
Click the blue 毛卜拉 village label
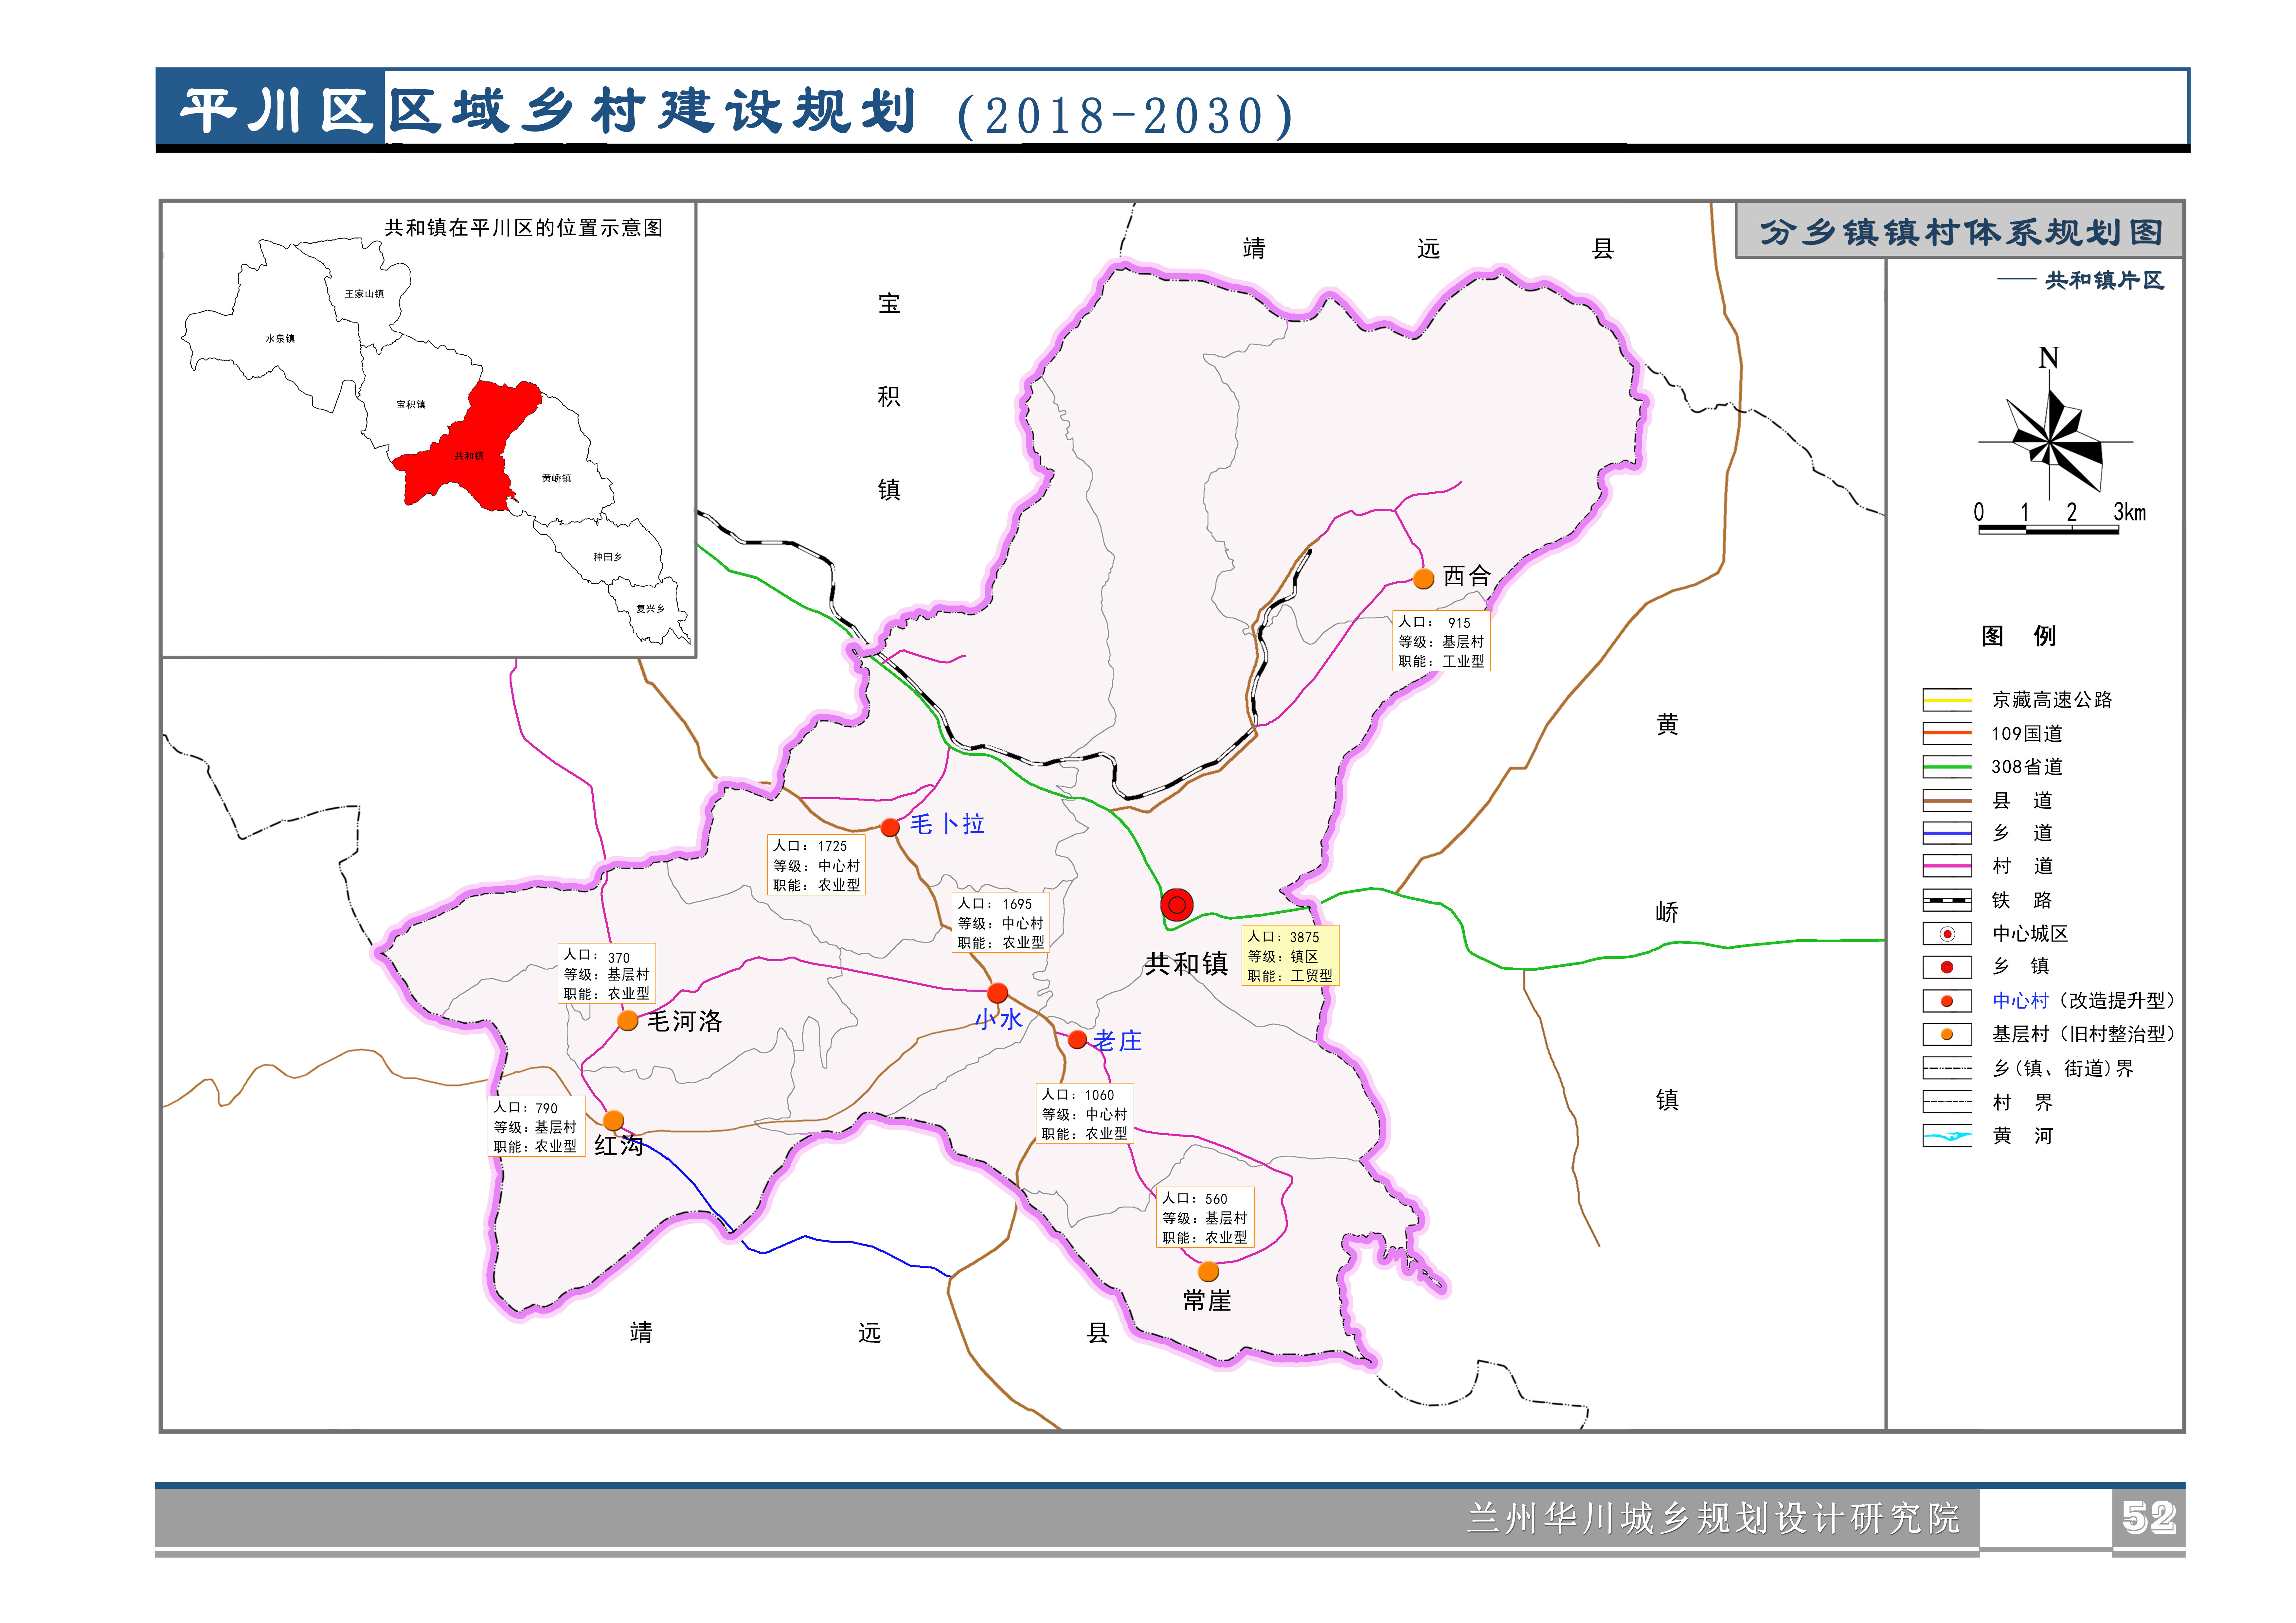tap(947, 824)
